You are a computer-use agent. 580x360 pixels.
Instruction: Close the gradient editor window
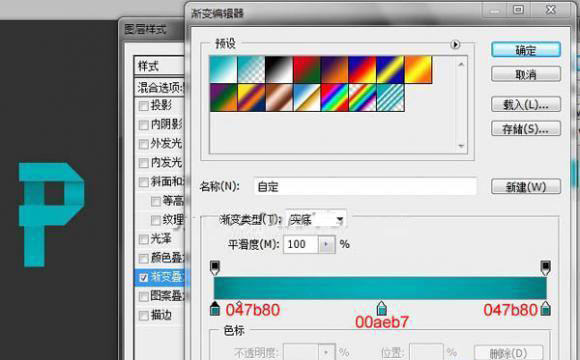tap(551, 10)
